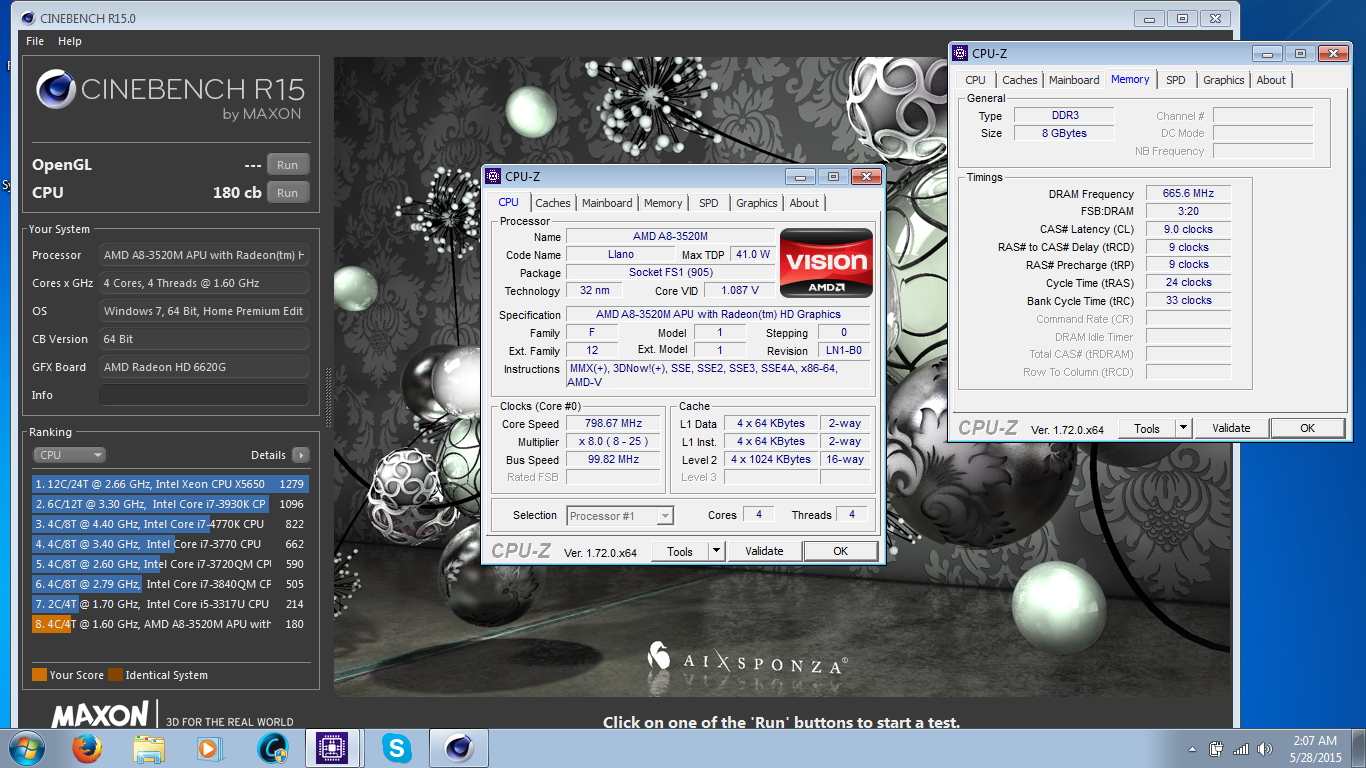Launch Firefox from the taskbar
This screenshot has width=1366, height=768.
pyautogui.click(x=87, y=748)
